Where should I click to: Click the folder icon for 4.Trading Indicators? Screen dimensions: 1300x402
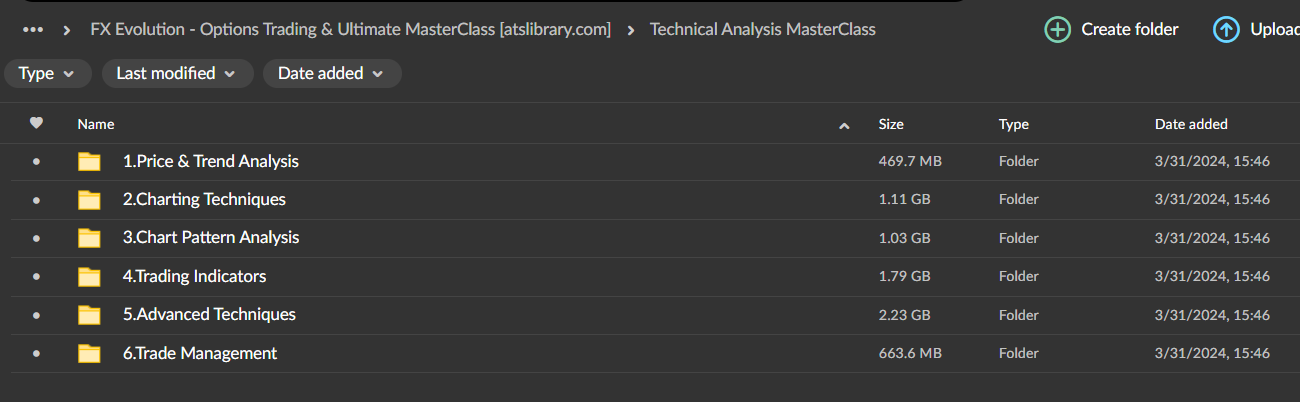[90, 277]
